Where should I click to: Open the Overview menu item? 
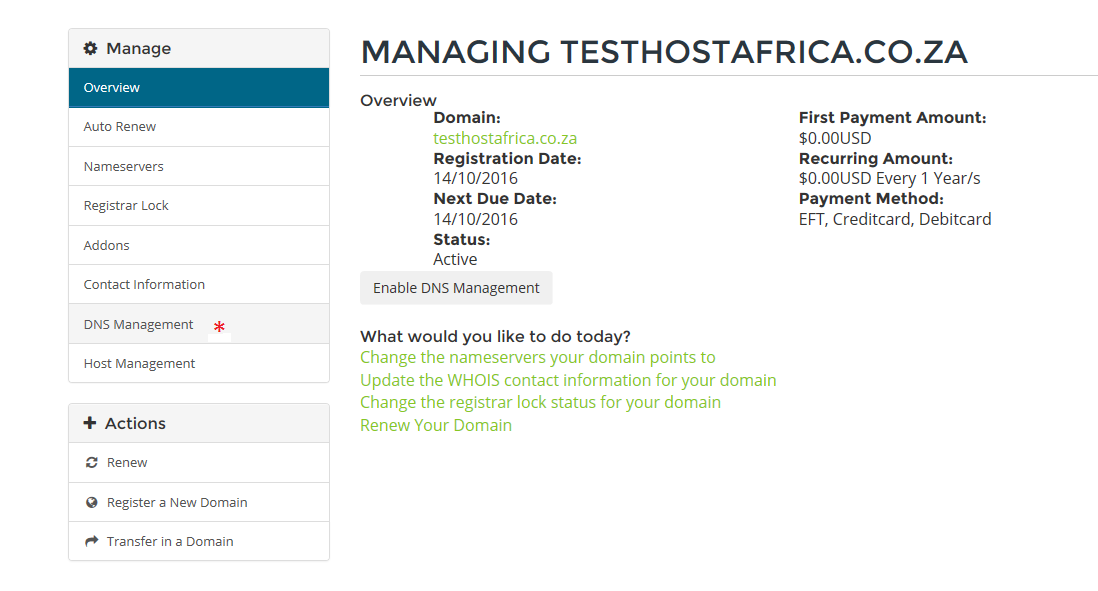click(x=199, y=88)
